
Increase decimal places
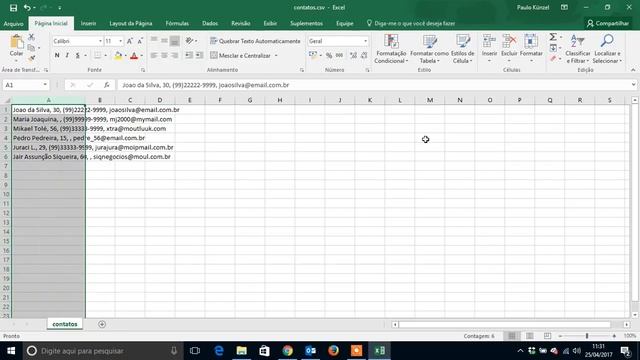(x=353, y=56)
